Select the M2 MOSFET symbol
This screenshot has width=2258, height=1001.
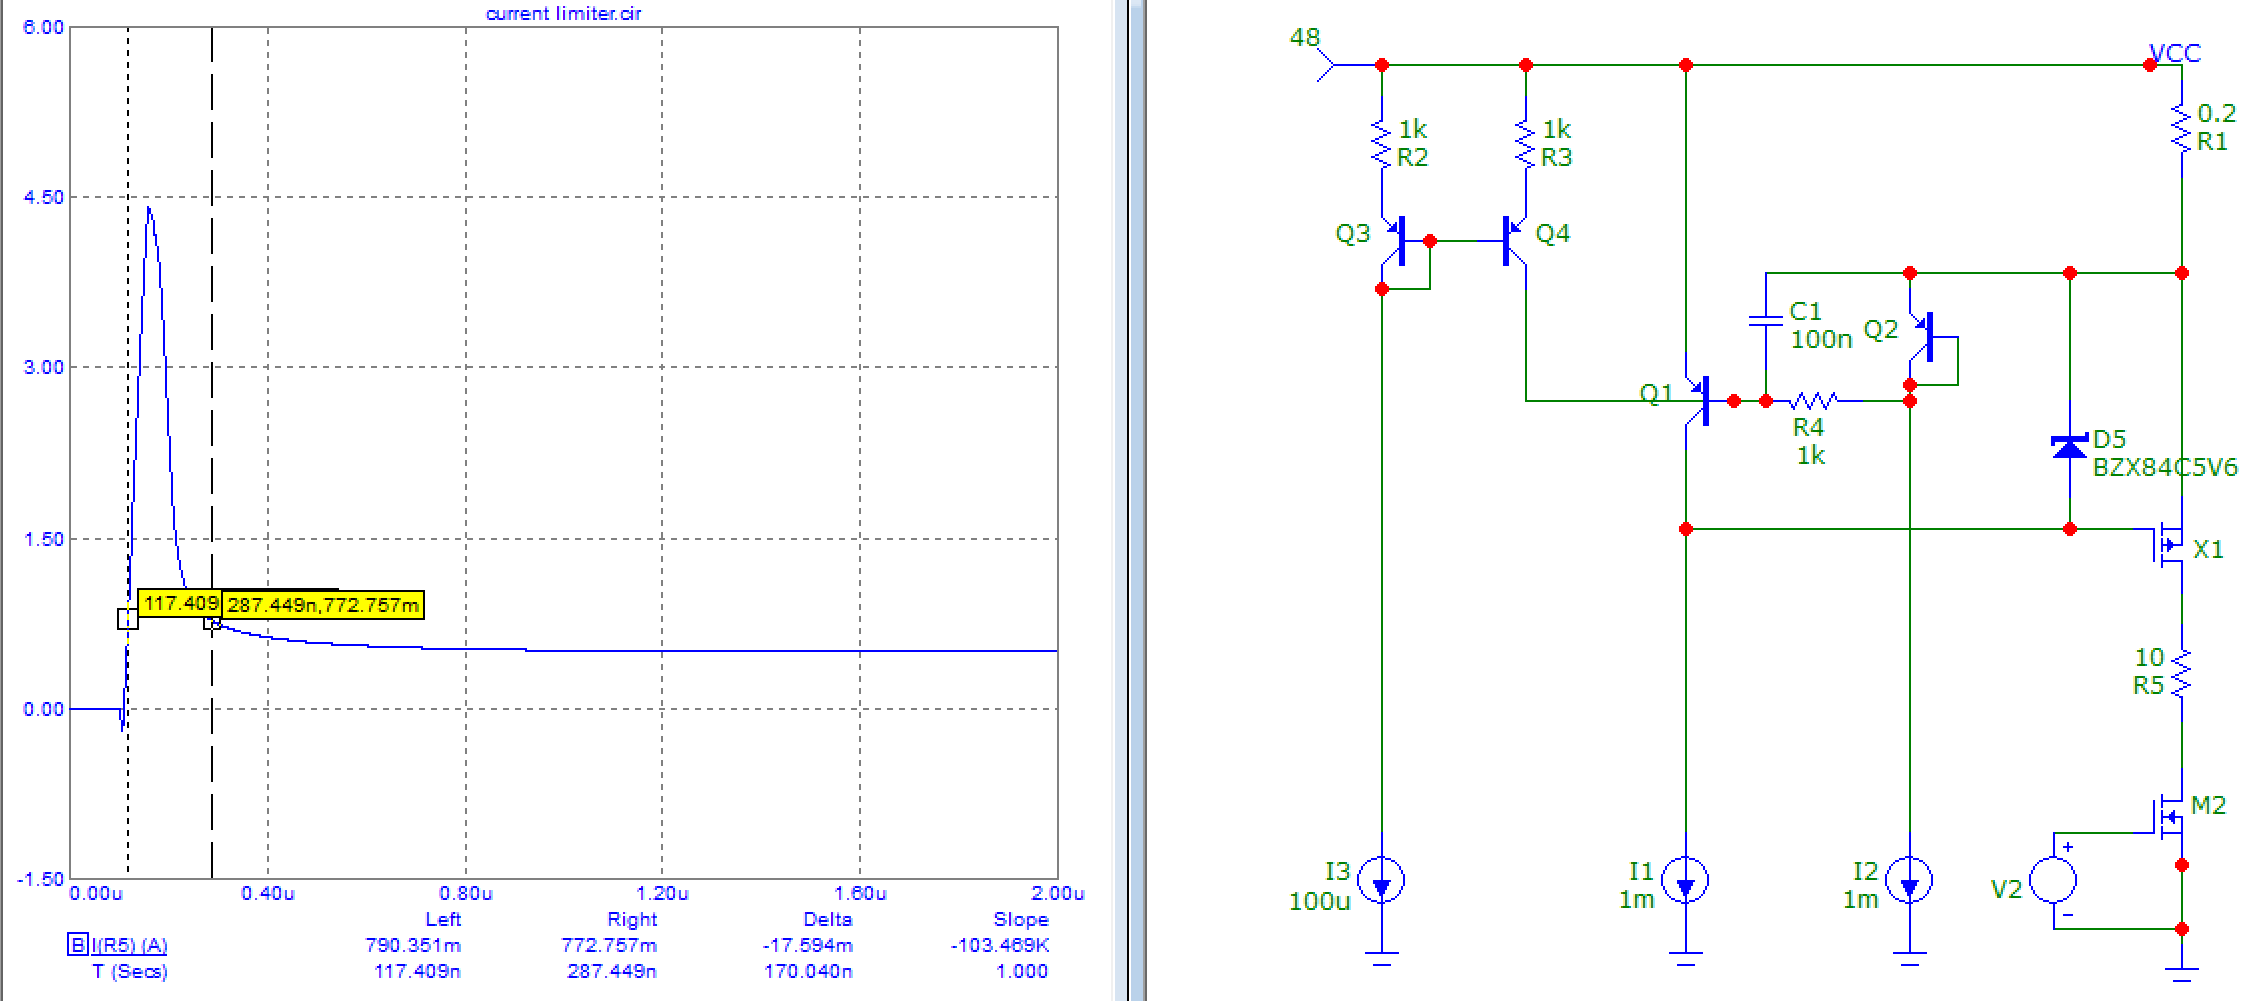click(2166, 817)
